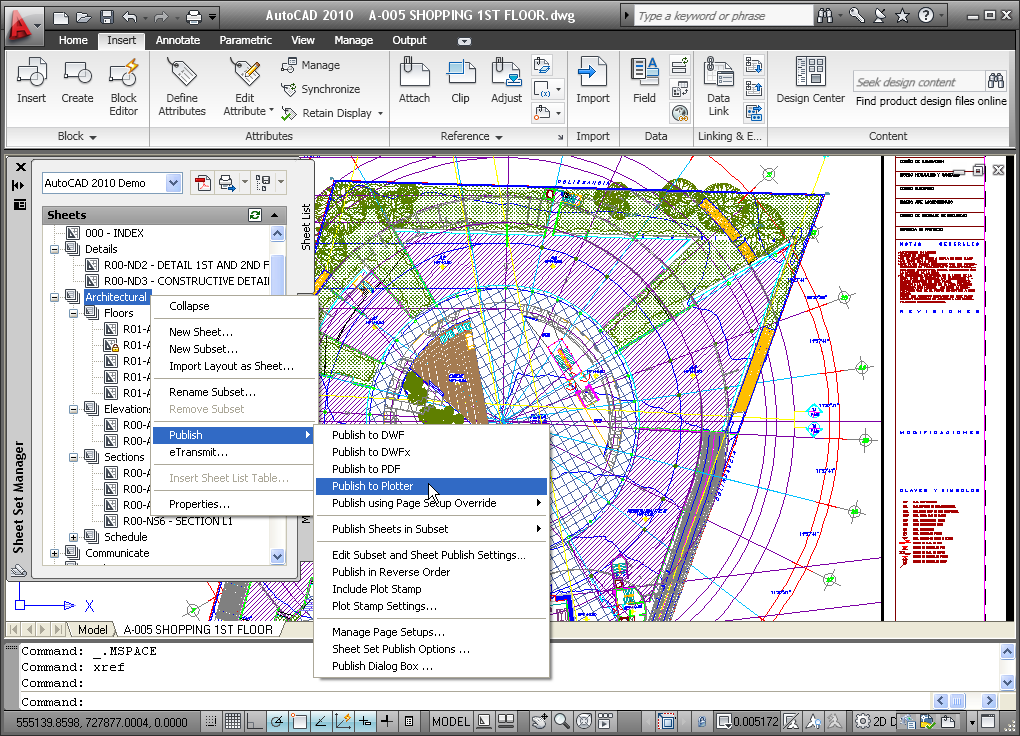Toggle the MODEL space button in the status bar
This screenshot has width=1020, height=736.
pos(450,721)
